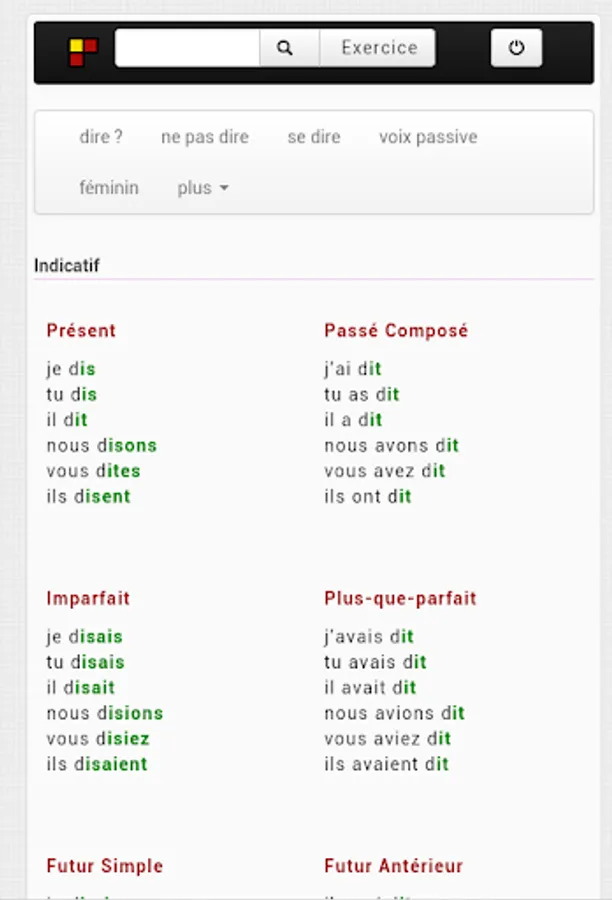
Task: Click the 'ils disaient' conjugation line
Action: click(x=97, y=765)
